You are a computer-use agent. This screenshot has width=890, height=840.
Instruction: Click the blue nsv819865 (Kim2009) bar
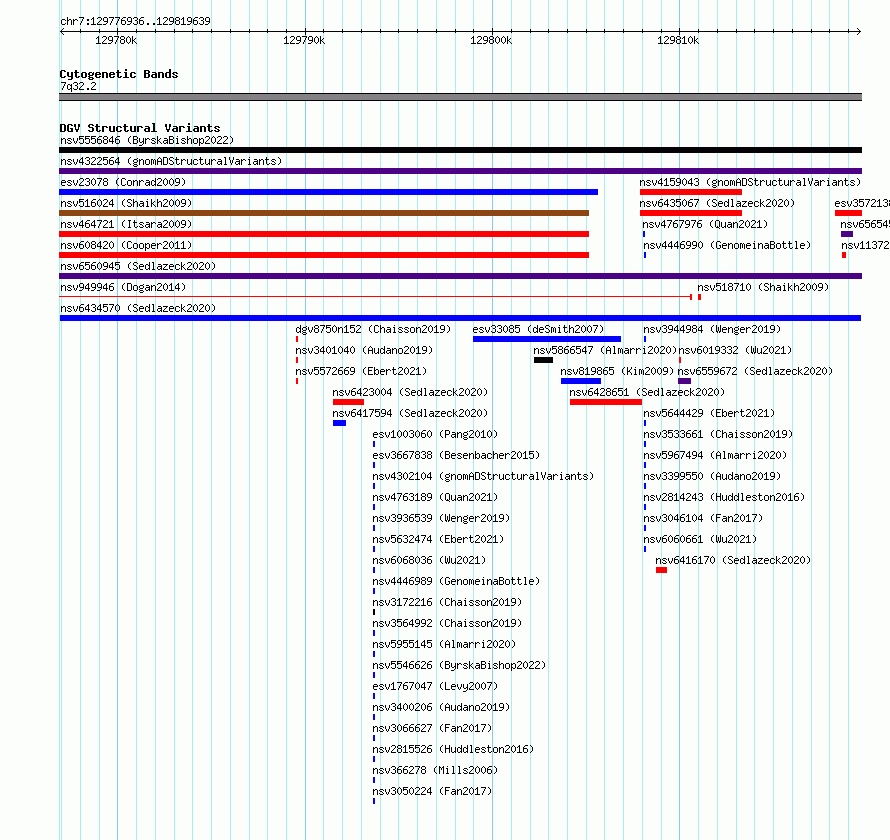(581, 381)
